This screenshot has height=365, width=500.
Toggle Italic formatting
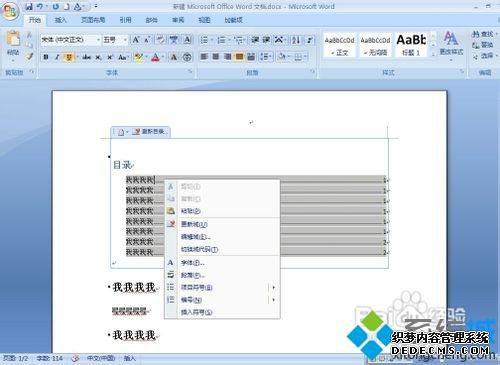pos(57,57)
